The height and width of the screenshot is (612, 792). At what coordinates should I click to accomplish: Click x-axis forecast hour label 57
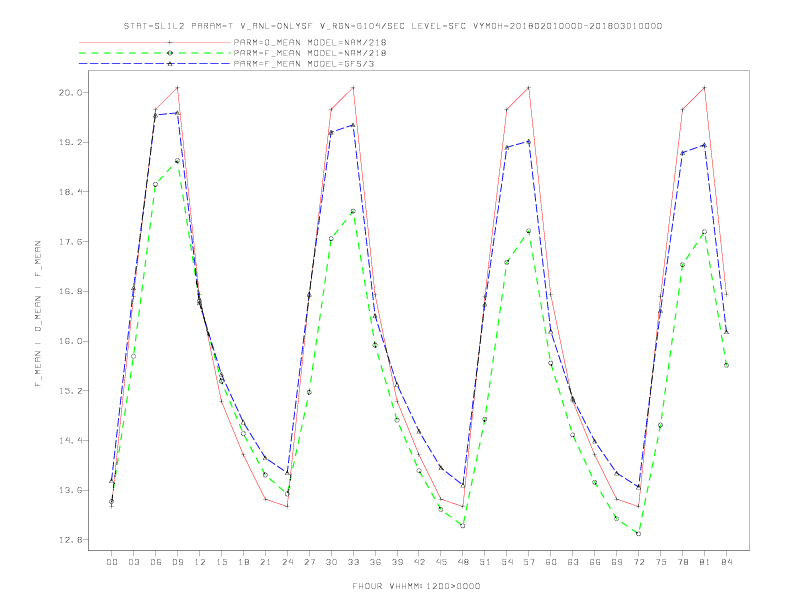(x=529, y=562)
